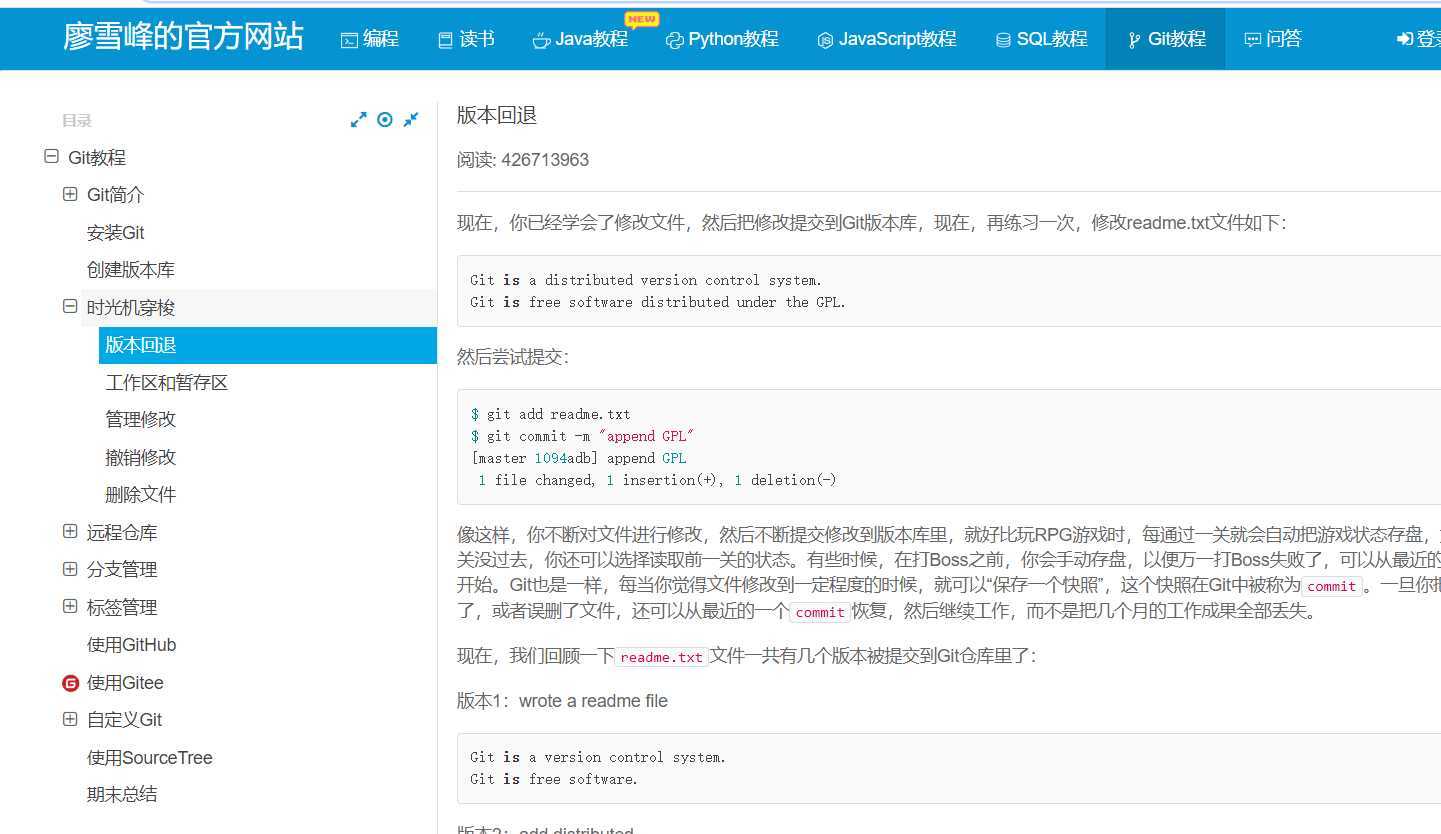Open the 创建版本库 chapter

click(131, 270)
